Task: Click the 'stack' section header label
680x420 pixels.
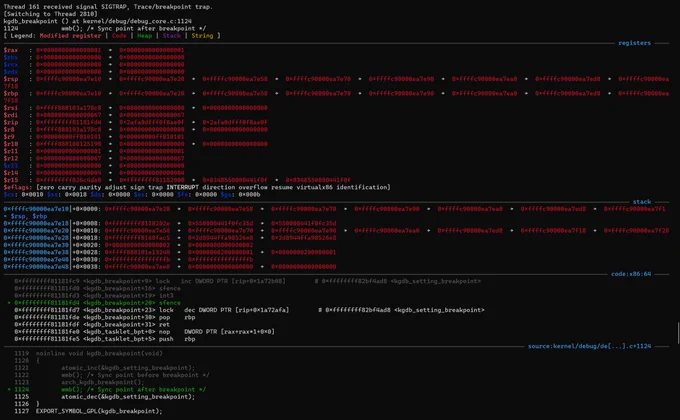Action: click(642, 202)
